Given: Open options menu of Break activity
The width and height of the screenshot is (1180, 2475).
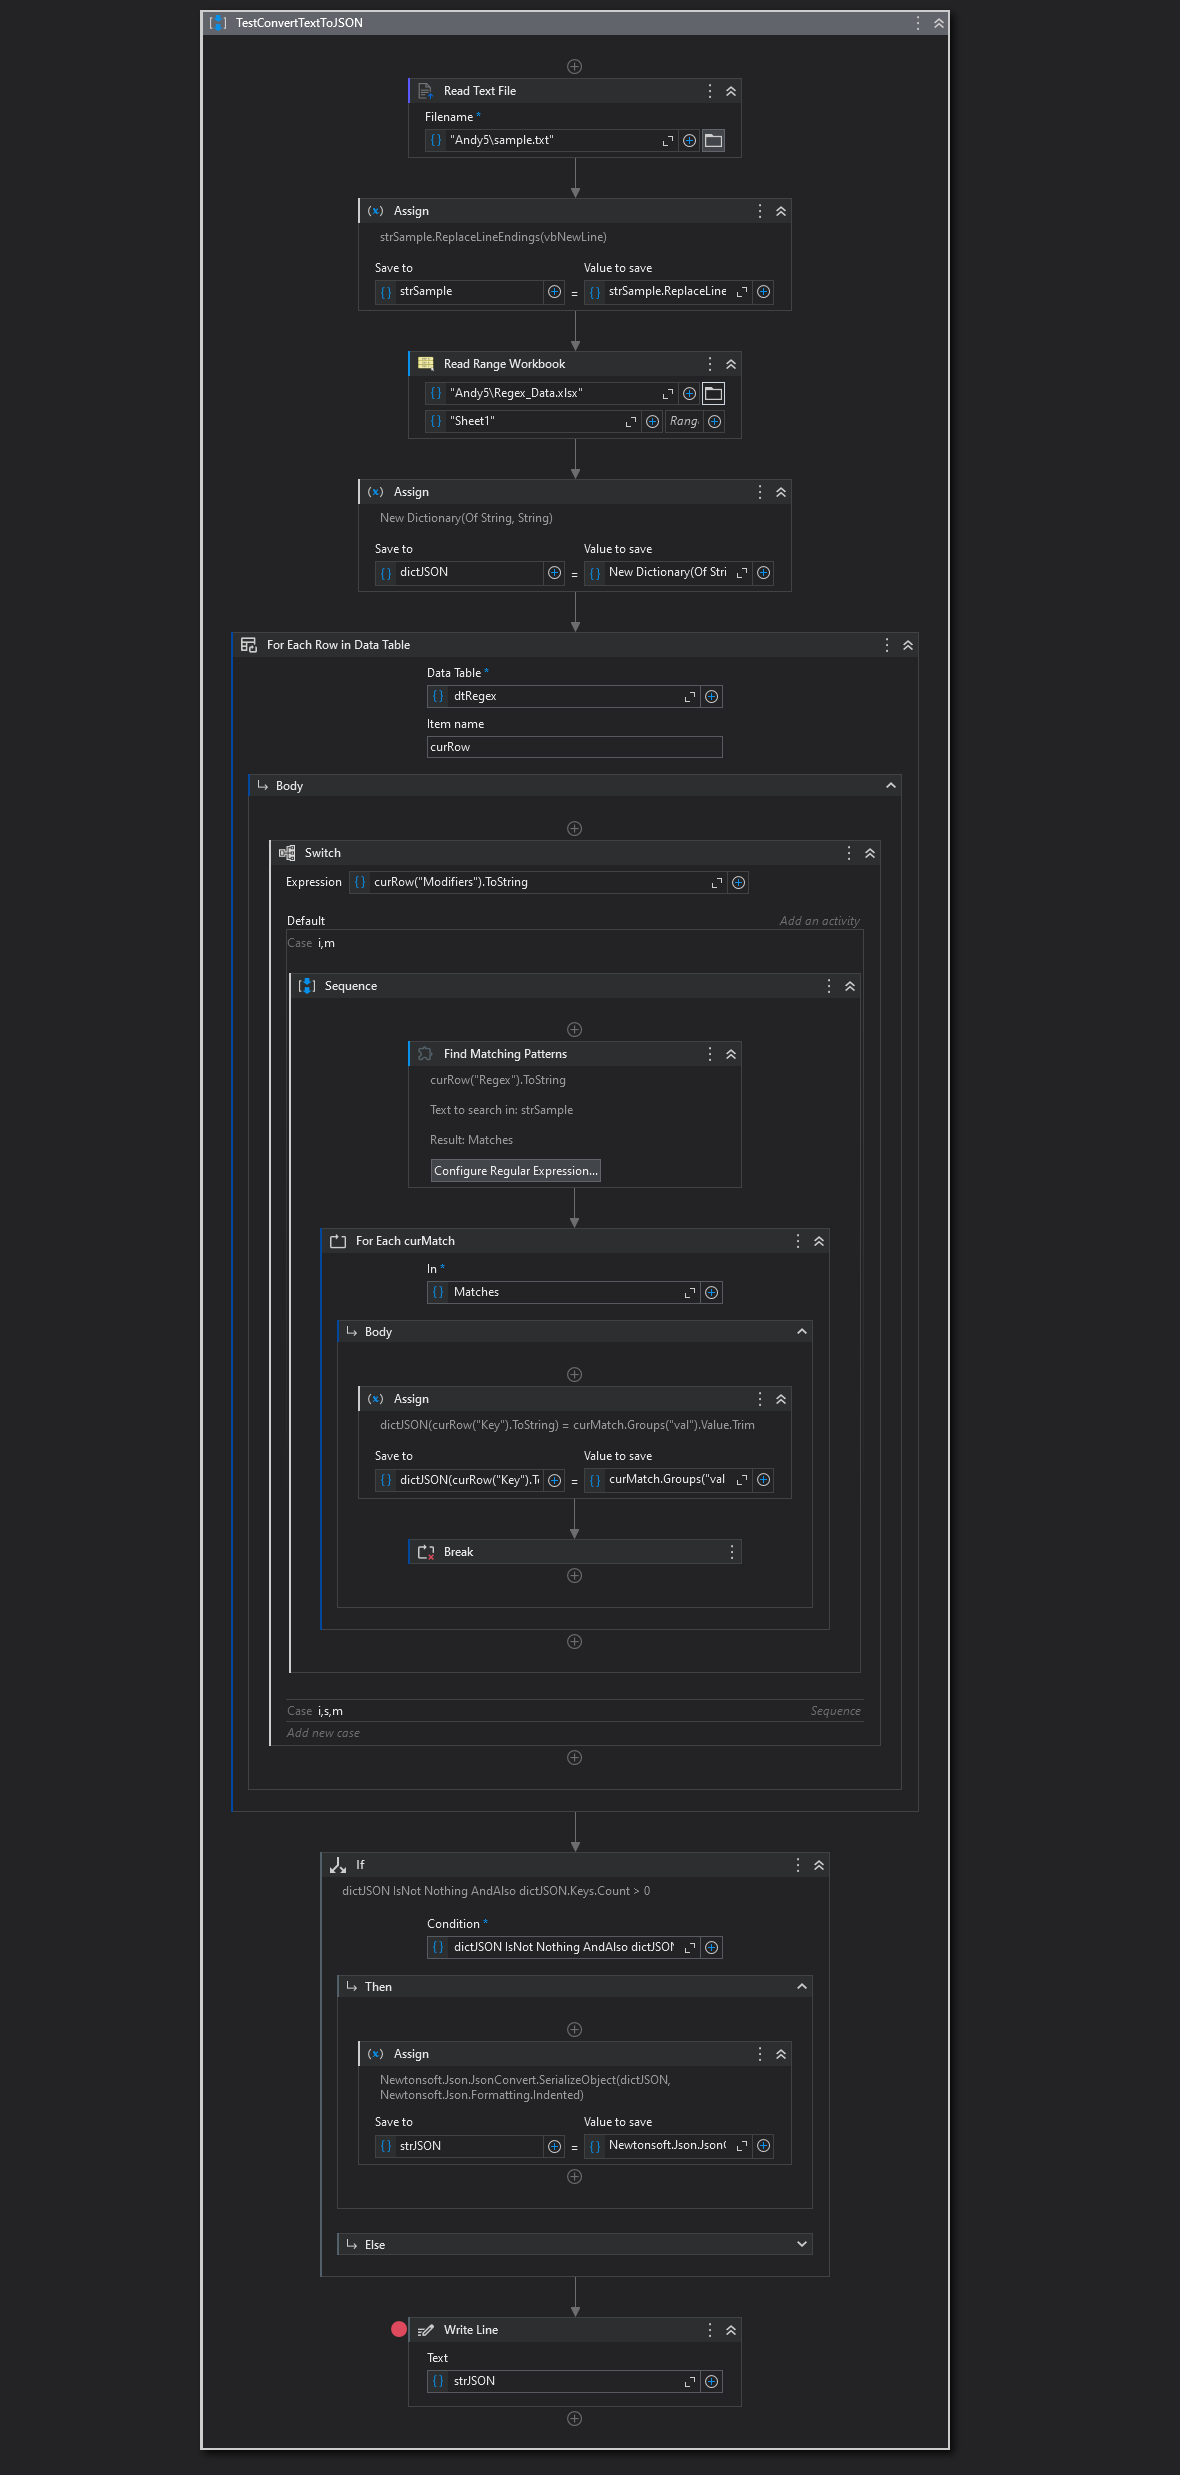Looking at the screenshot, I should click(x=732, y=1552).
